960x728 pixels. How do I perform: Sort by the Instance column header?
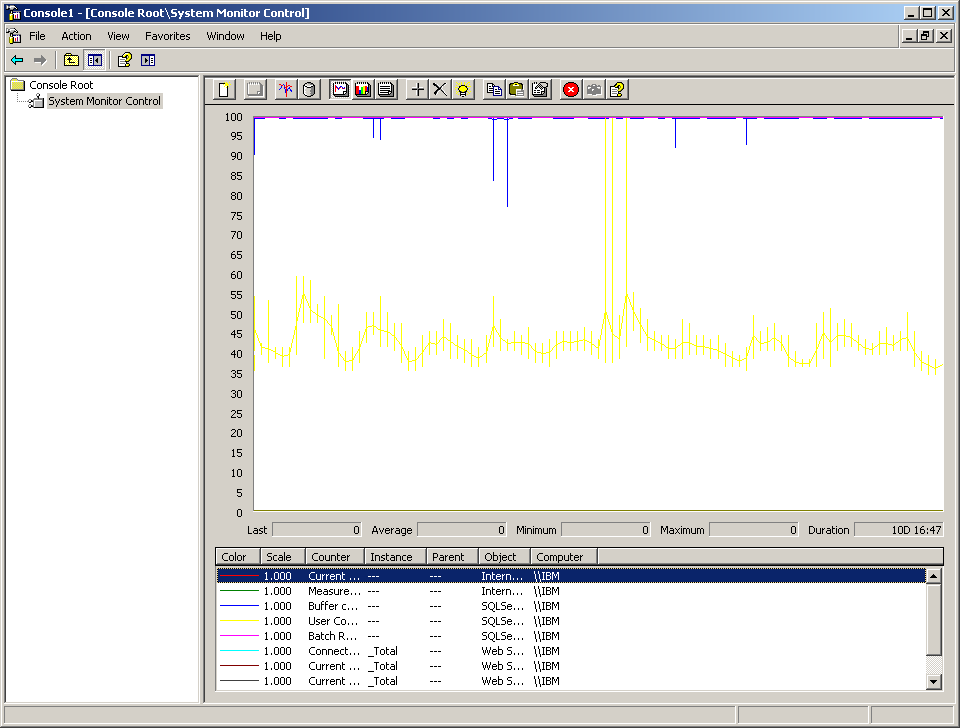[395, 557]
